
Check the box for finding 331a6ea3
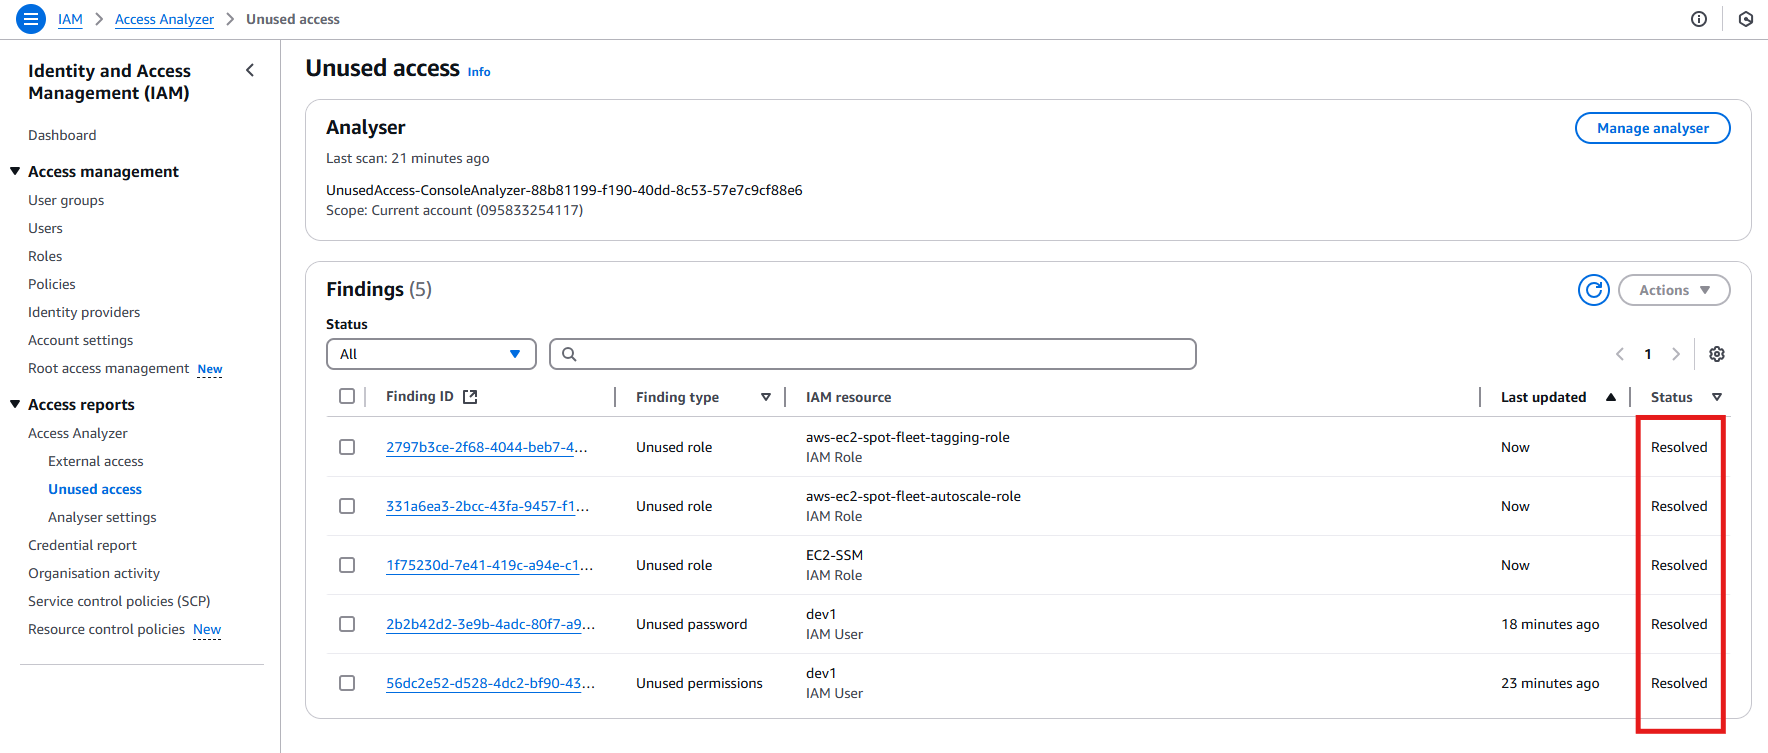tap(347, 506)
